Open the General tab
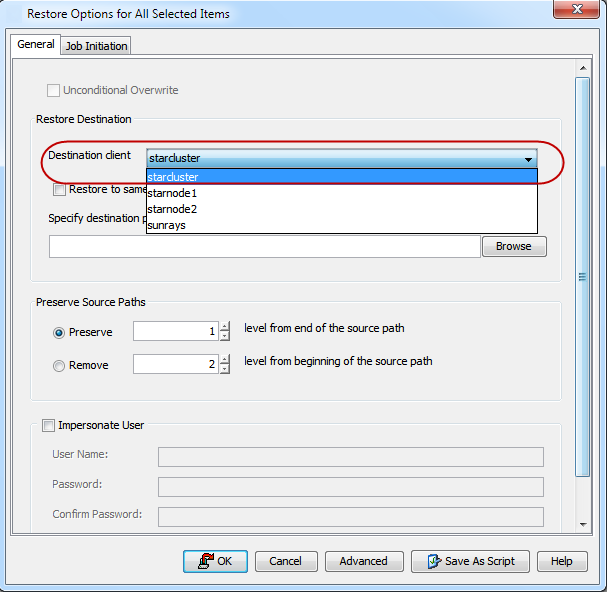The width and height of the screenshot is (607, 592). 36,45
